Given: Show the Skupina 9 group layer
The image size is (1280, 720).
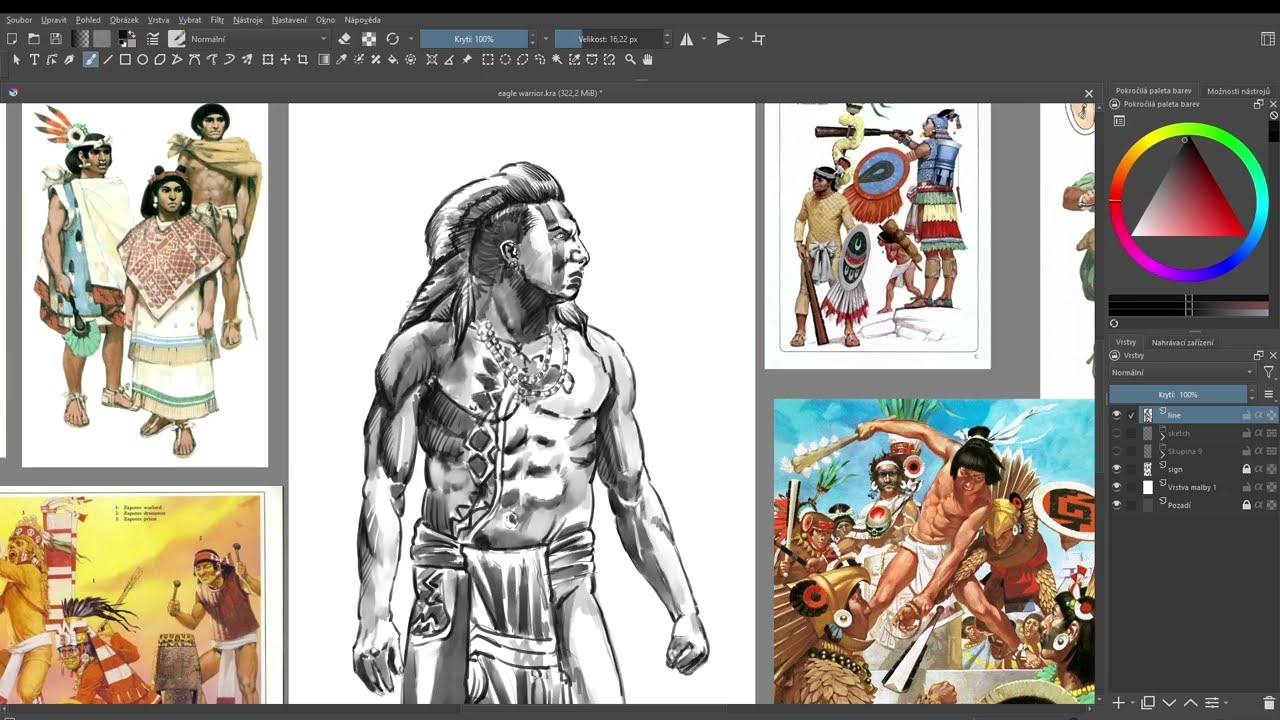Looking at the screenshot, I should (1117, 451).
